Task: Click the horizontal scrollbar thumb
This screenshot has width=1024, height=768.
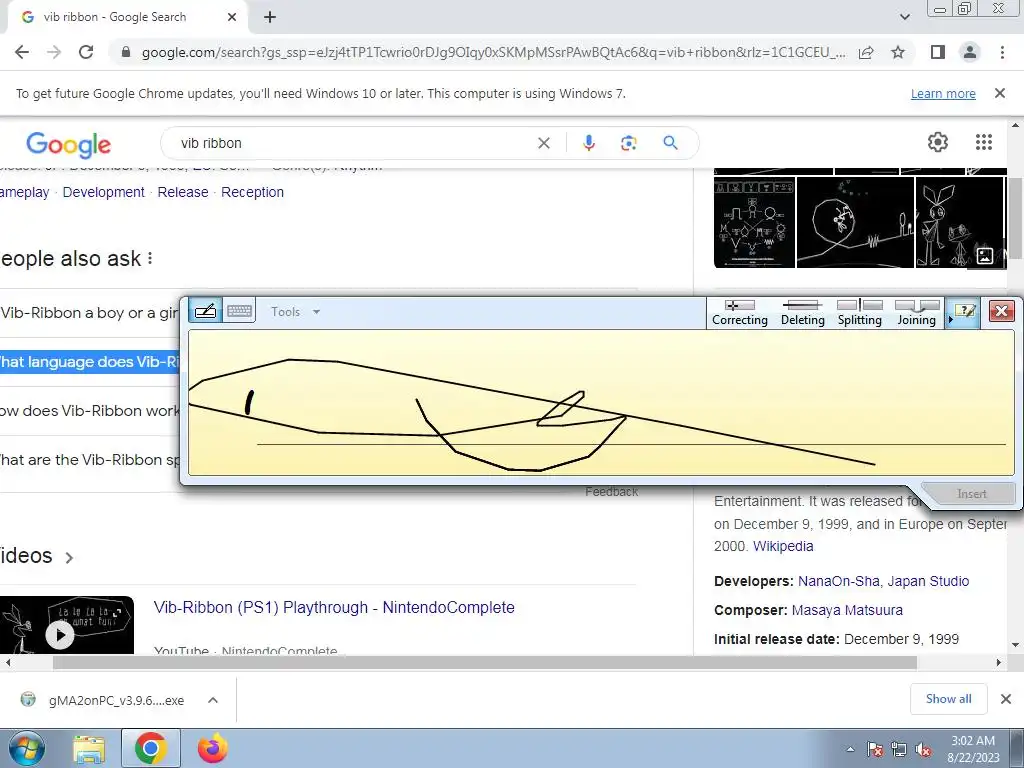Action: point(485,662)
